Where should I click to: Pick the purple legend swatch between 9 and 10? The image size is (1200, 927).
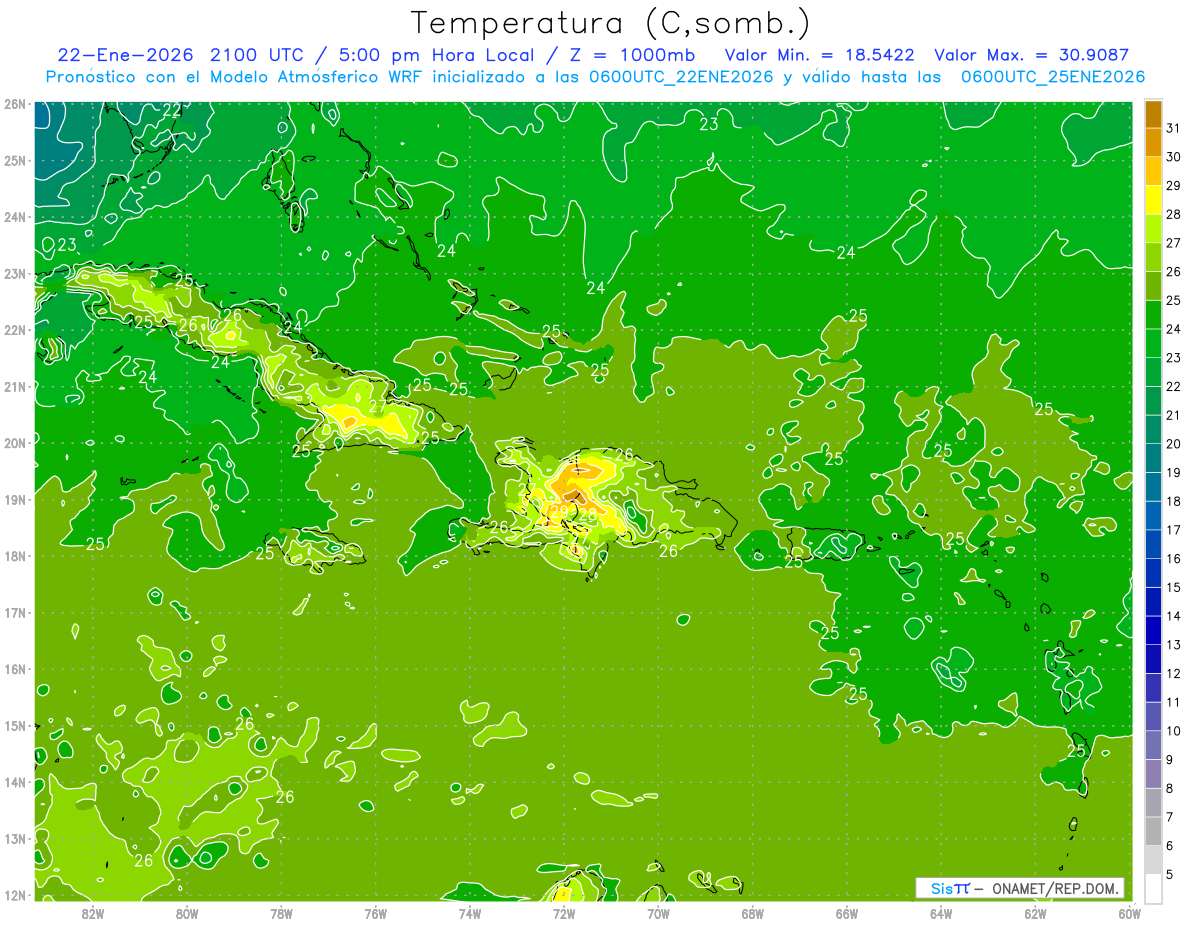pyautogui.click(x=1153, y=745)
